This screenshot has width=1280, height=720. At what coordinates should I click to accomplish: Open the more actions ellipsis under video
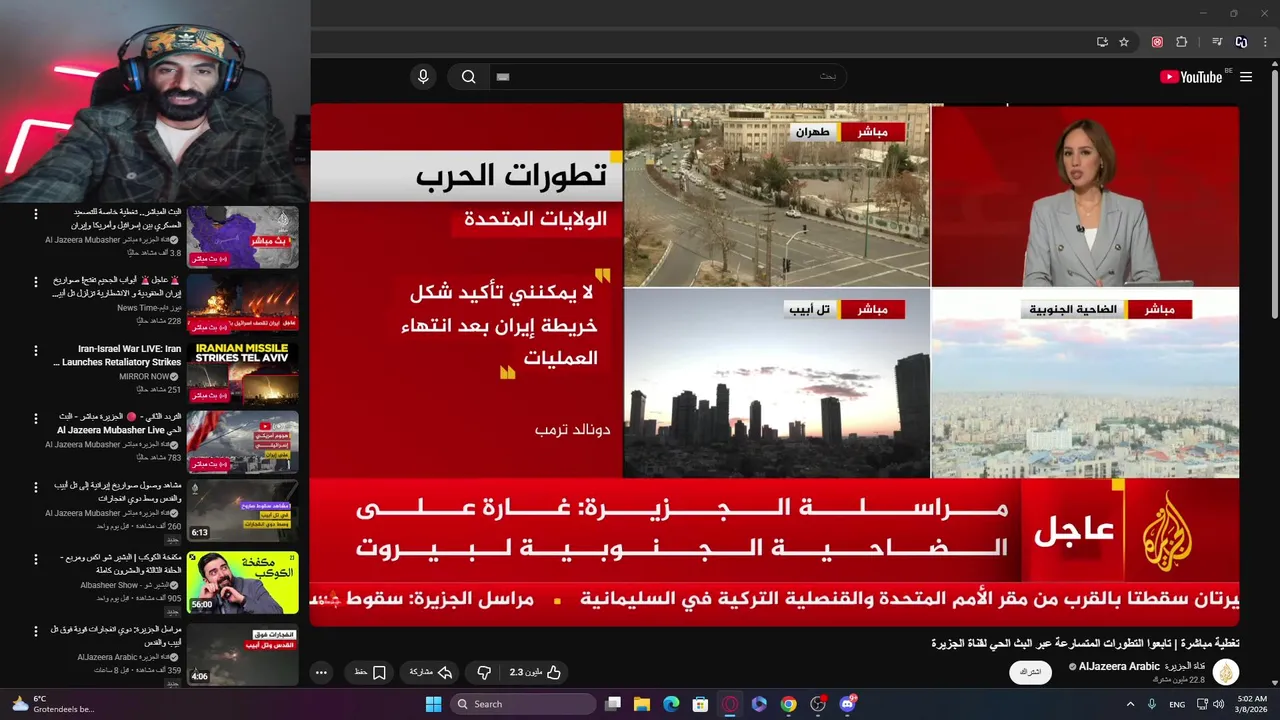pyautogui.click(x=321, y=672)
